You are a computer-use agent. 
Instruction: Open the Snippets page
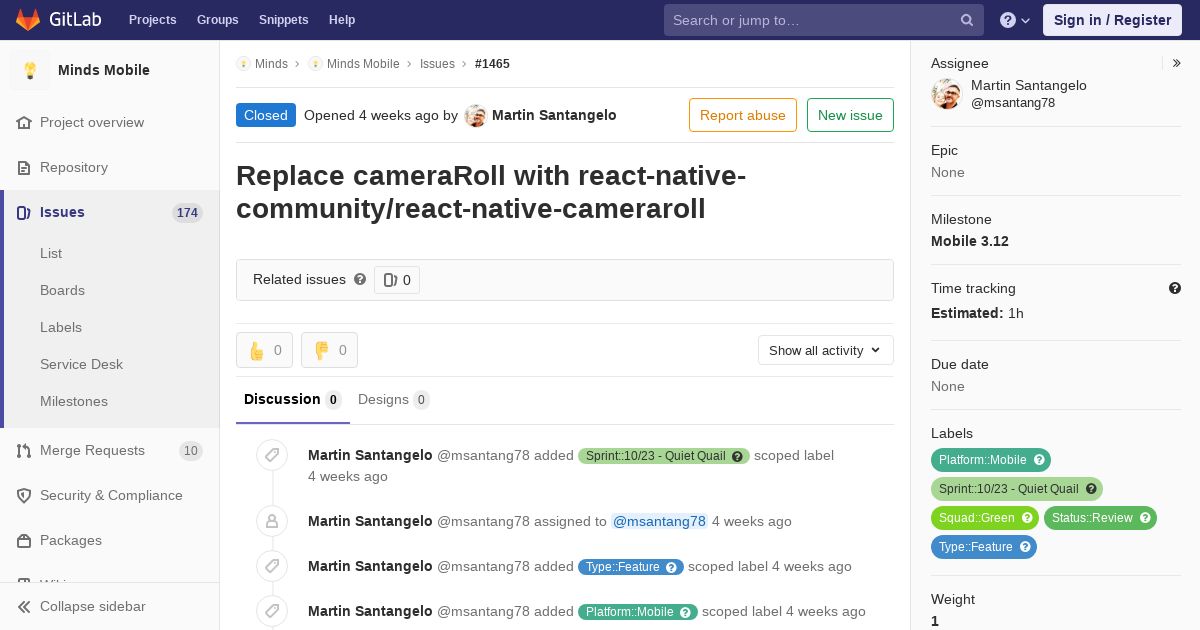pos(283,20)
